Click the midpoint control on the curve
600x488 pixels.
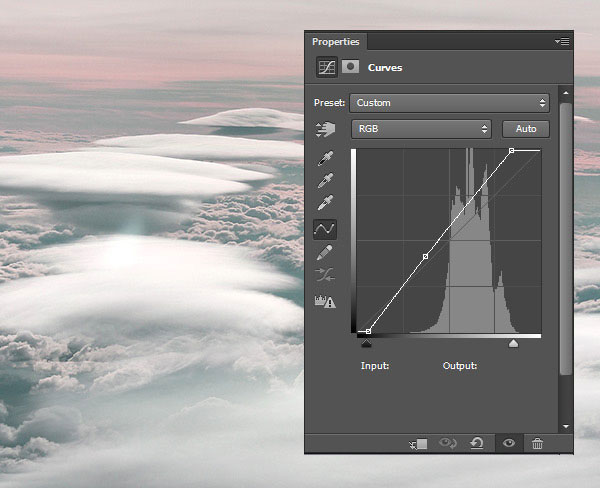[425, 257]
